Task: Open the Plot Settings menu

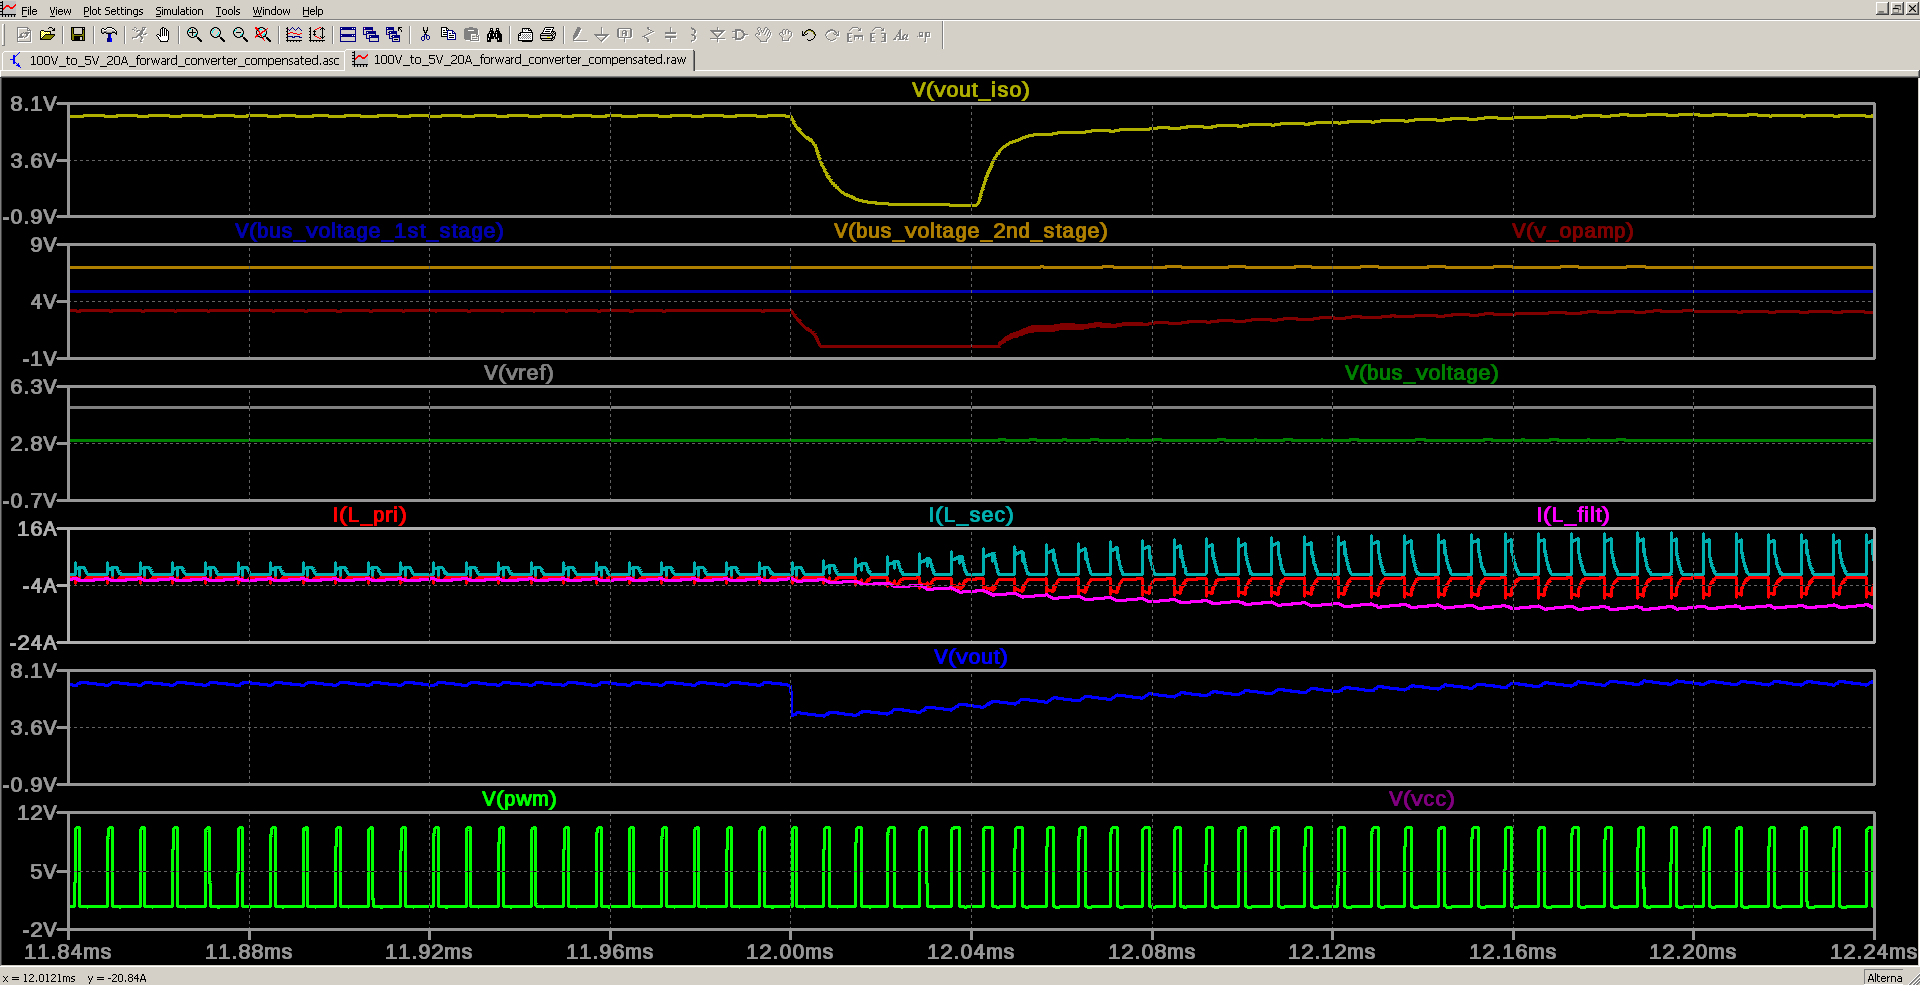Action: pyautogui.click(x=113, y=11)
